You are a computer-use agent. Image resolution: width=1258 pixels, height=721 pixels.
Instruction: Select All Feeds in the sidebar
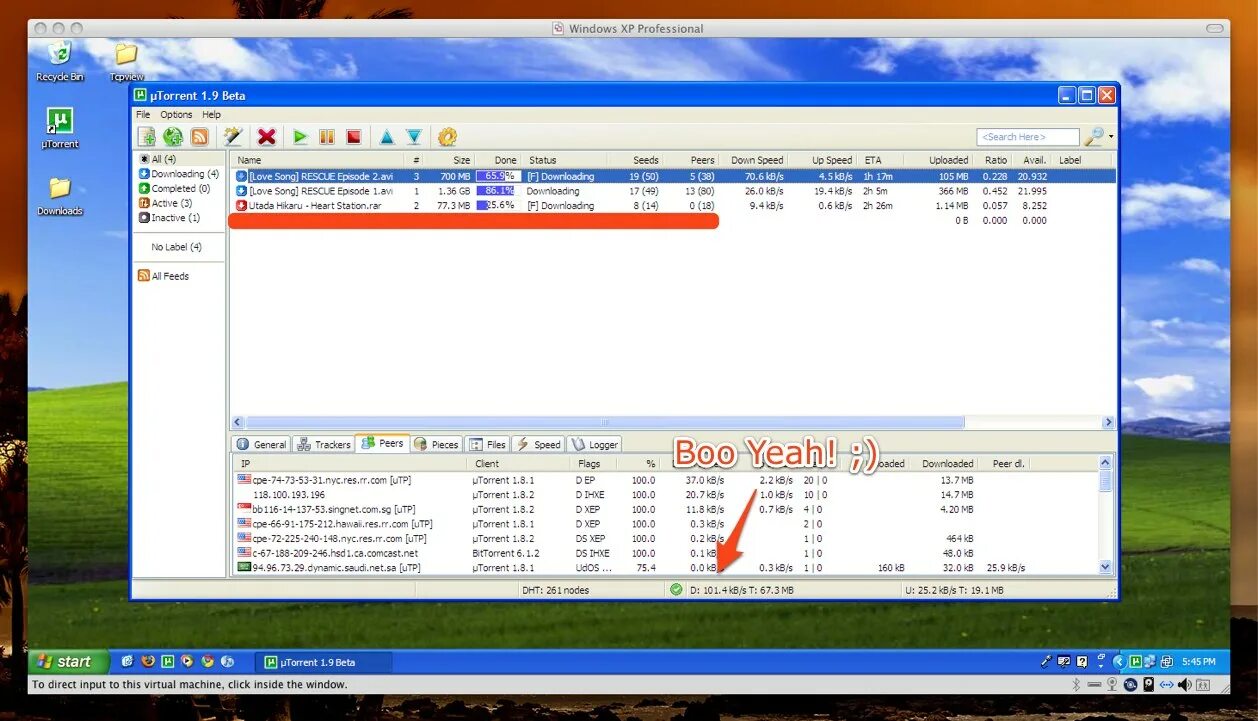click(x=163, y=276)
